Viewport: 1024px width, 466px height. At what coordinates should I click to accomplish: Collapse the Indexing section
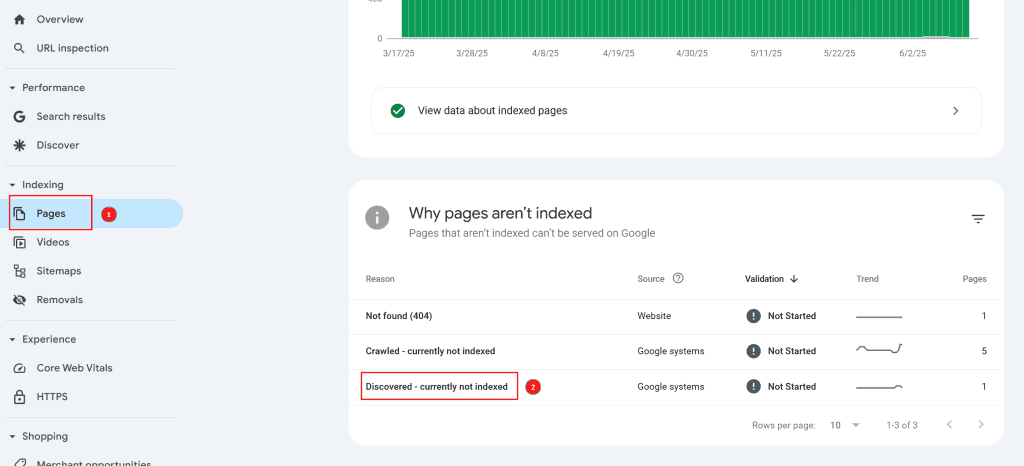pyautogui.click(x=12, y=185)
